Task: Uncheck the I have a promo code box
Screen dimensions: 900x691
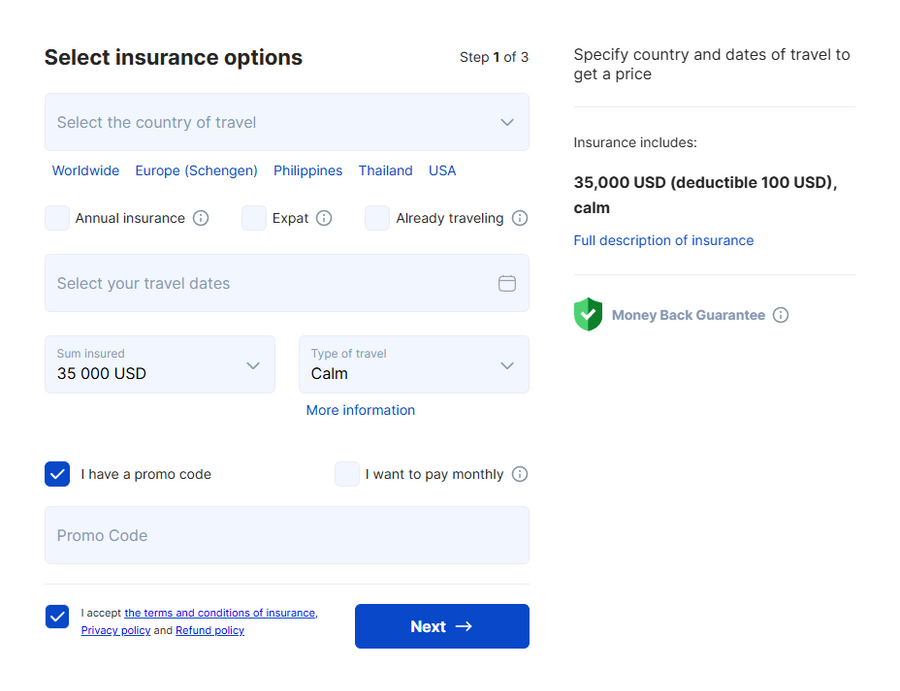Action: [x=57, y=474]
